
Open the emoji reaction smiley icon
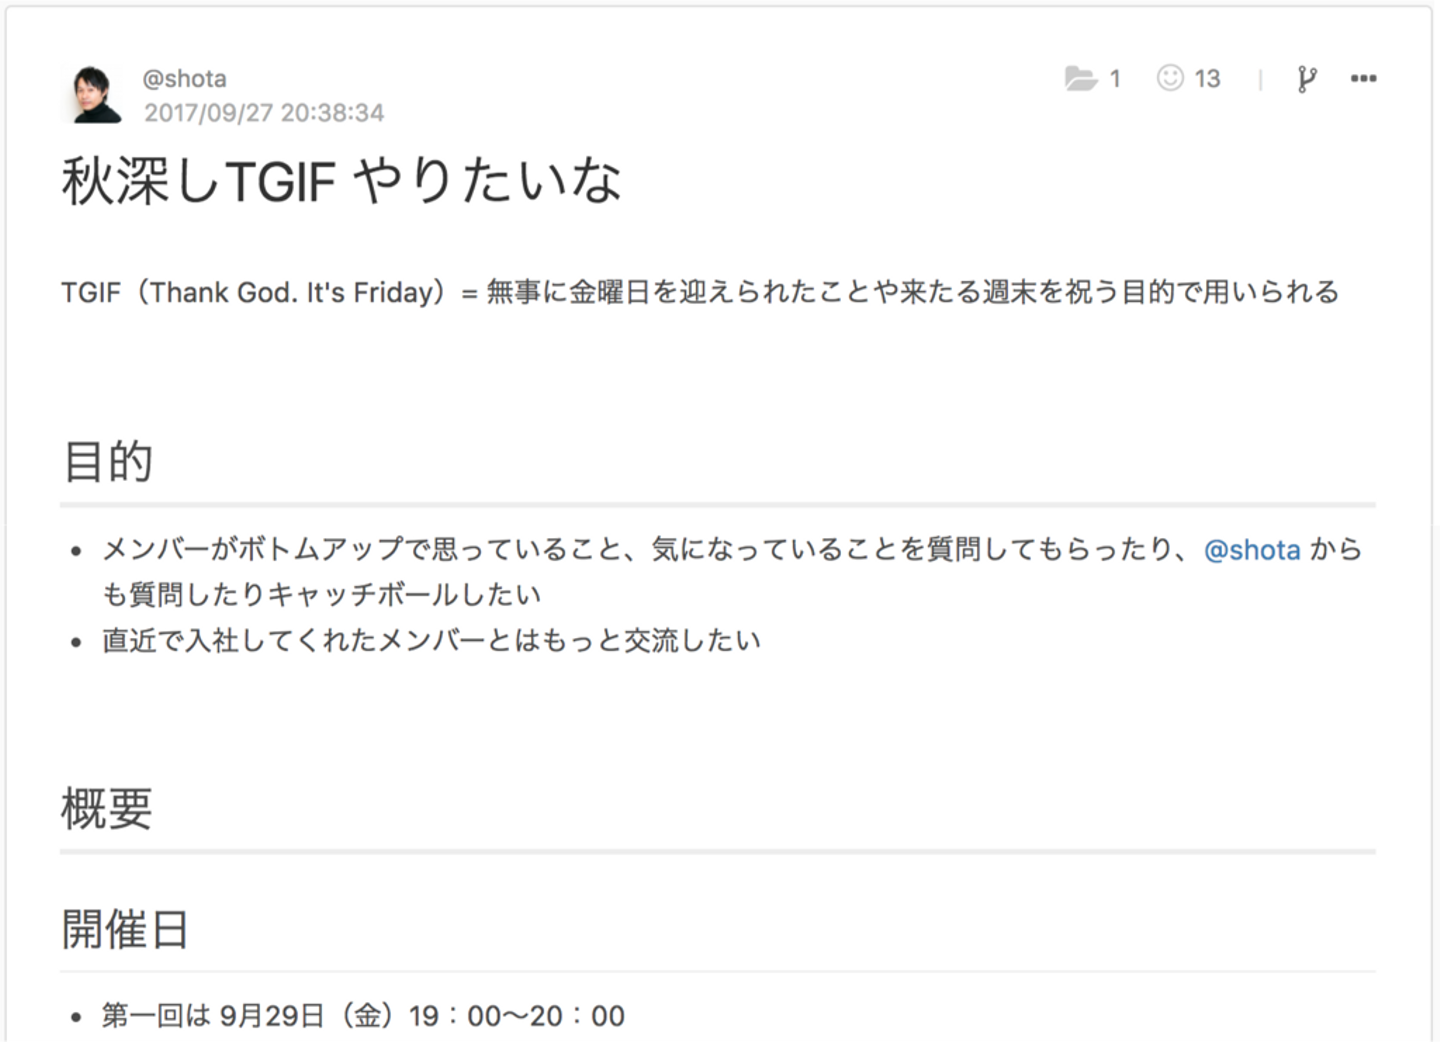click(x=1169, y=78)
